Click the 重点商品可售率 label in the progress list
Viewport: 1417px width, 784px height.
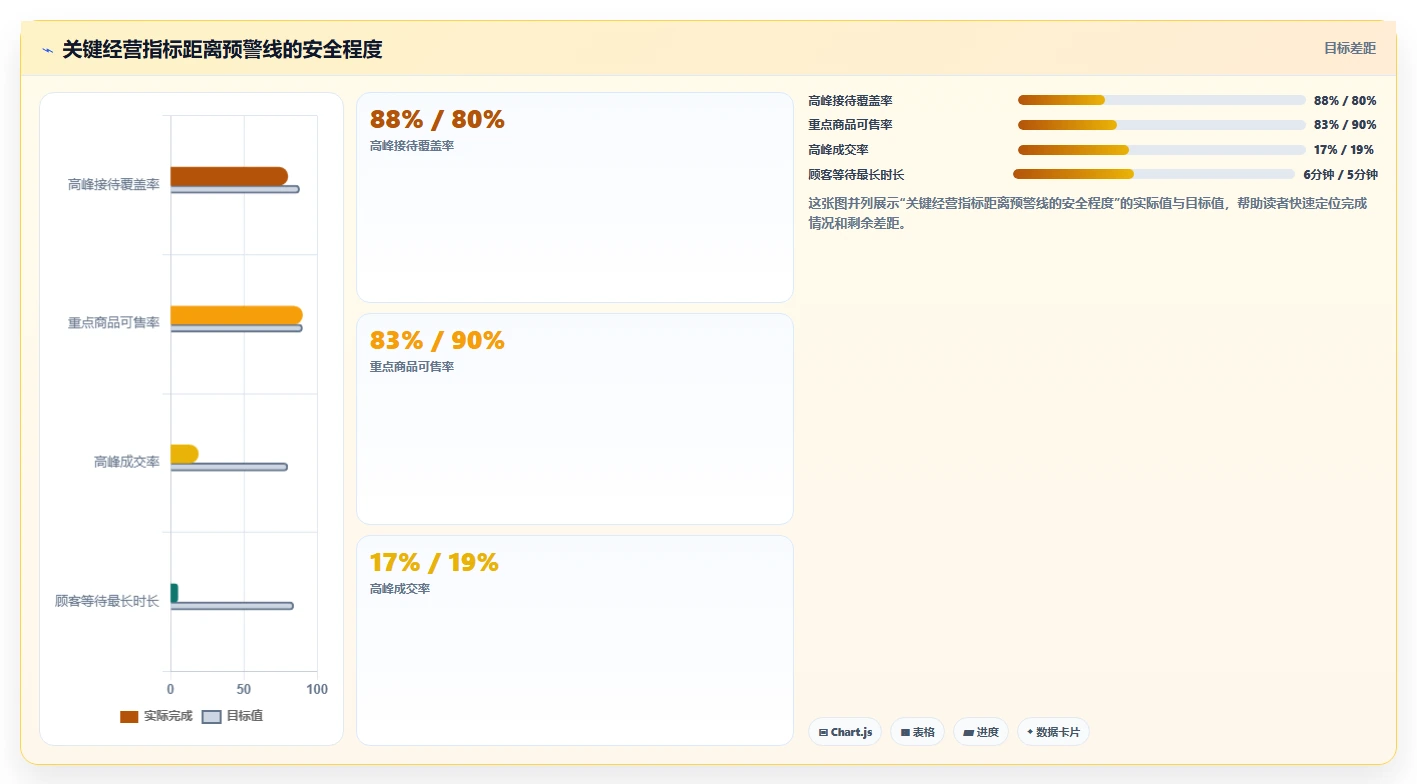tap(850, 125)
